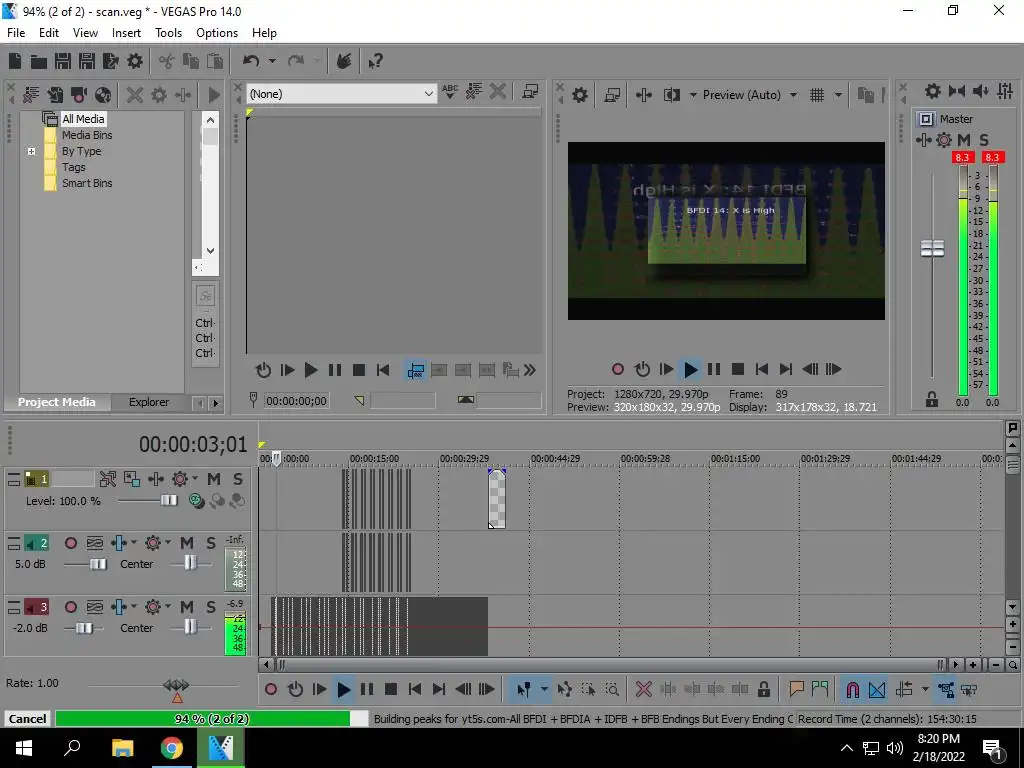Open the Undo history dropdown arrow
The height and width of the screenshot is (768, 1024).
272,61
